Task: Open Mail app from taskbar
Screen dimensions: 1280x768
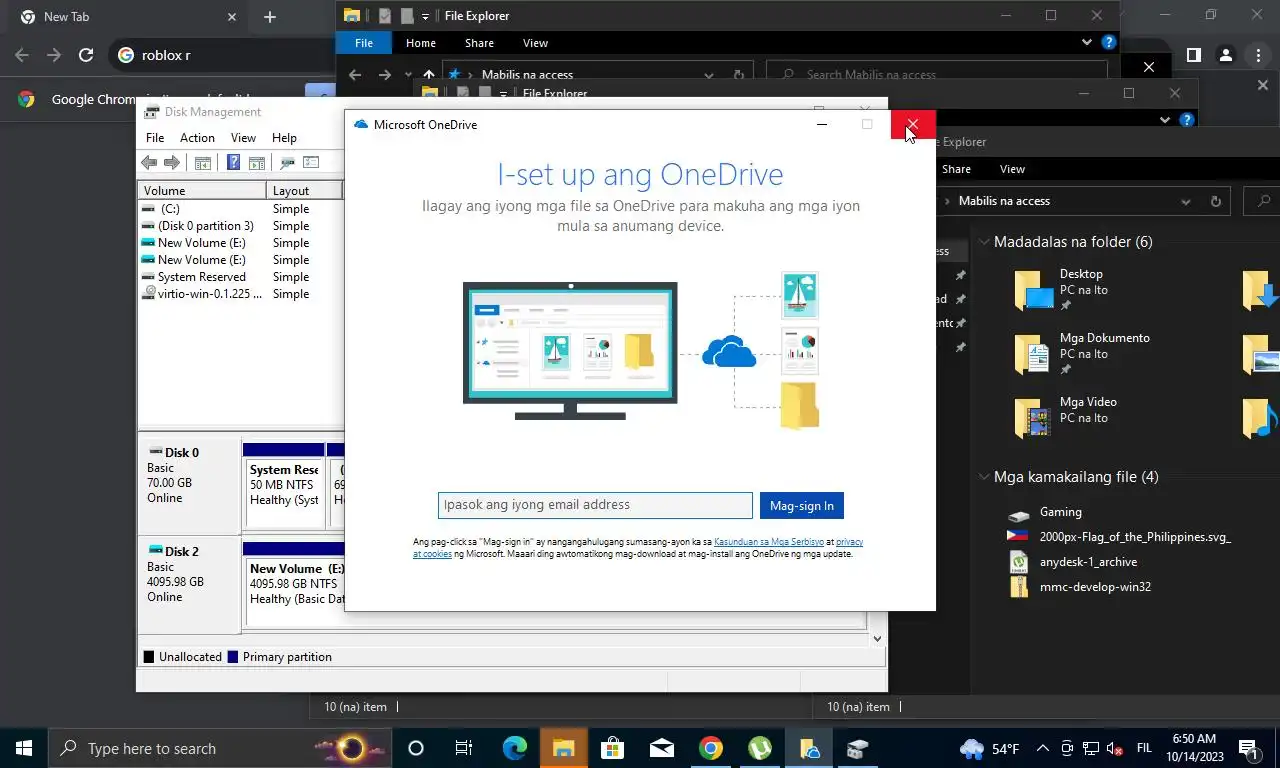Action: [x=661, y=748]
